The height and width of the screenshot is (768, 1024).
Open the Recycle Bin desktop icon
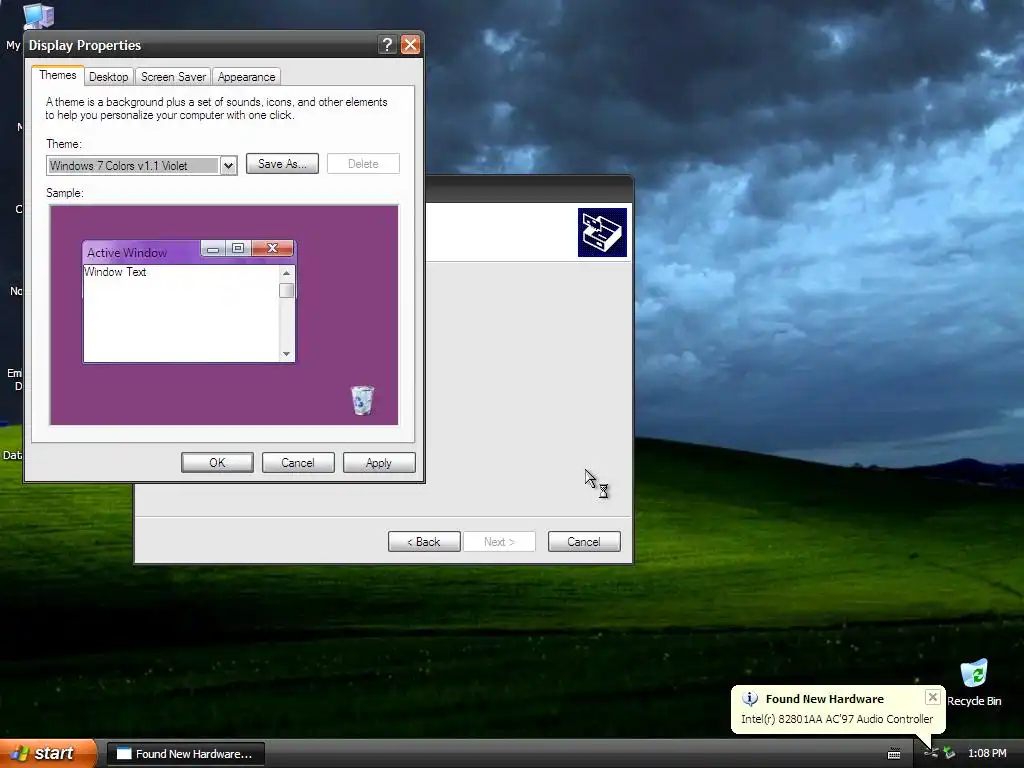click(x=974, y=673)
